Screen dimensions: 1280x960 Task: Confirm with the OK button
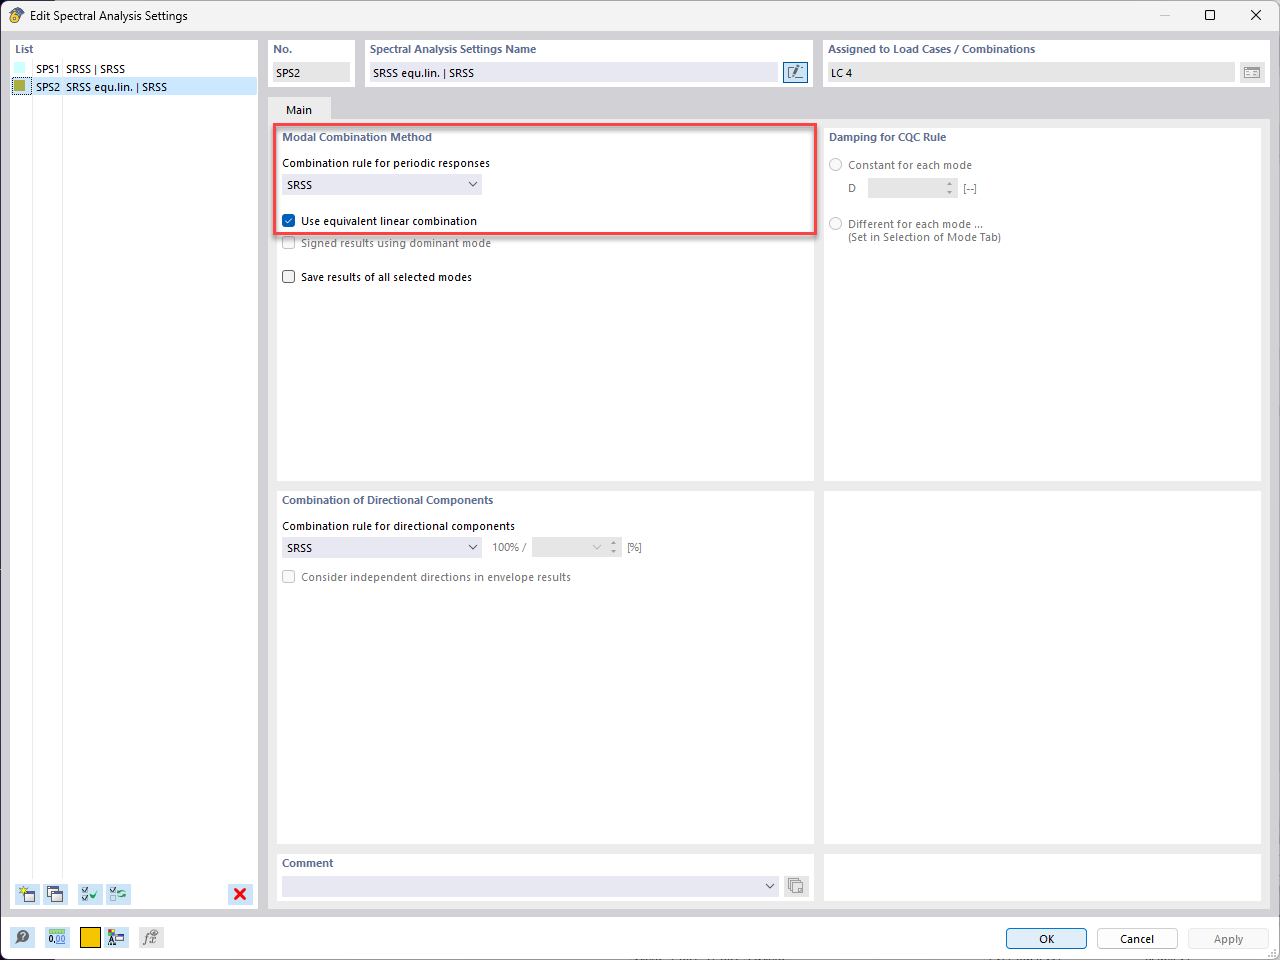pos(1046,939)
